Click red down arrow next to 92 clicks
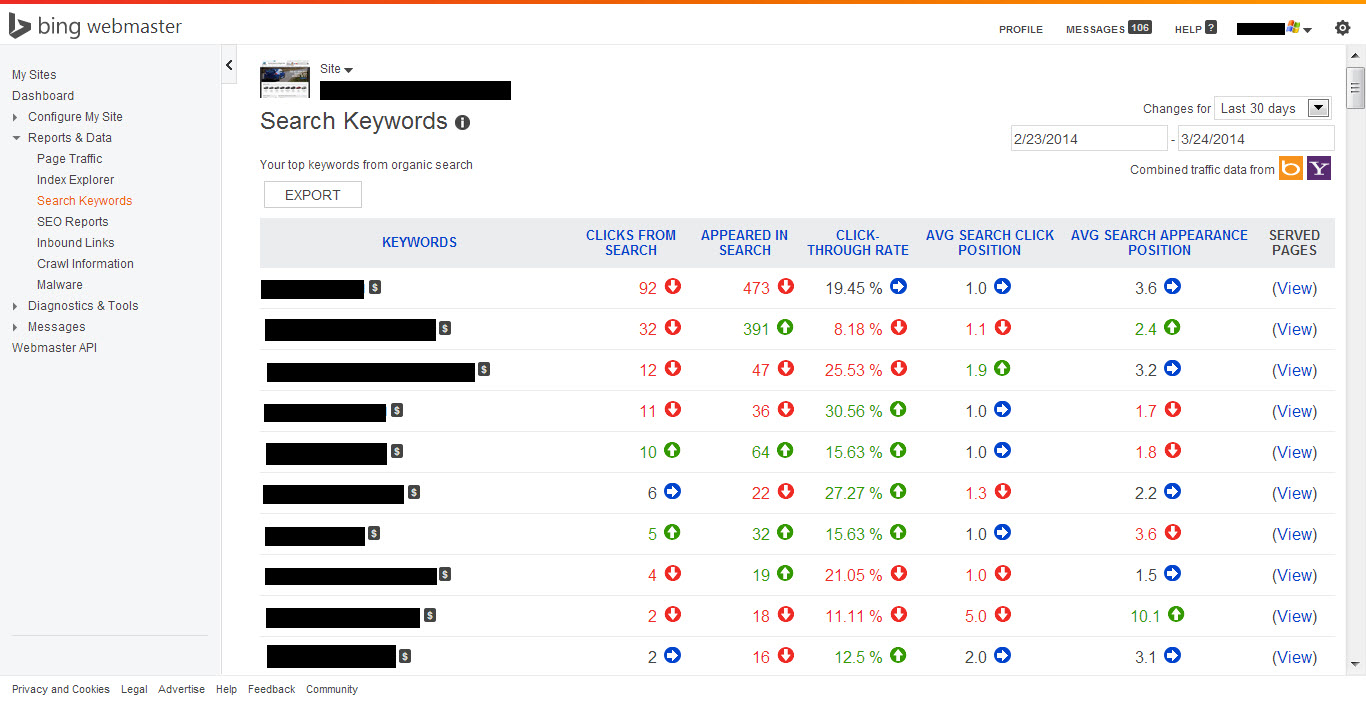1366x707 pixels. pyautogui.click(x=673, y=287)
